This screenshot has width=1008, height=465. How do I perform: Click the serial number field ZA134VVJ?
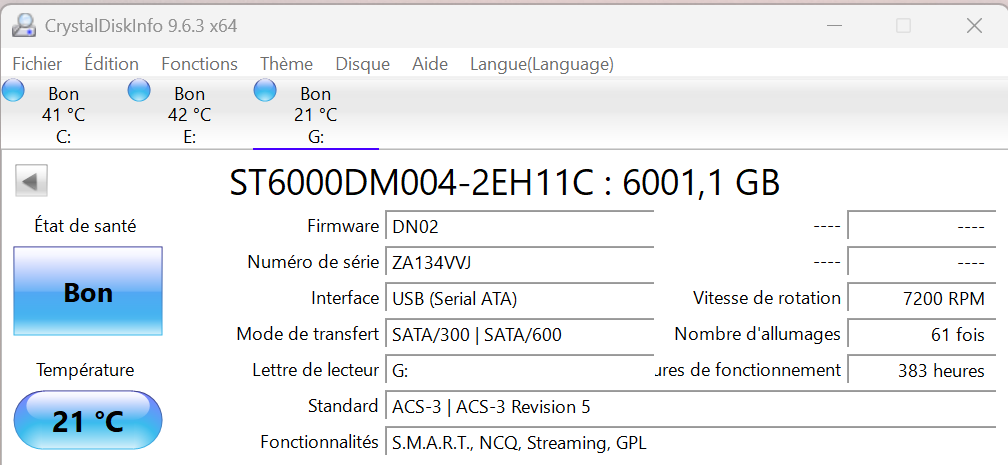519,263
